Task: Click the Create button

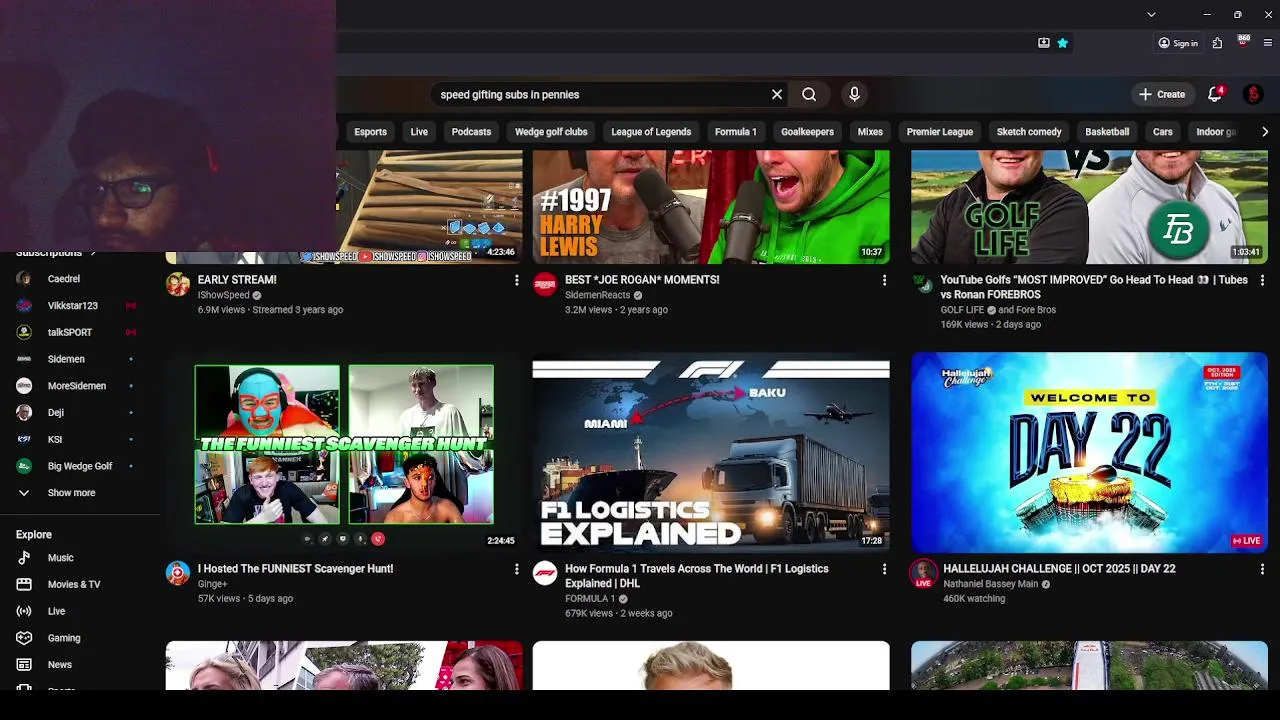Action: coord(1161,94)
